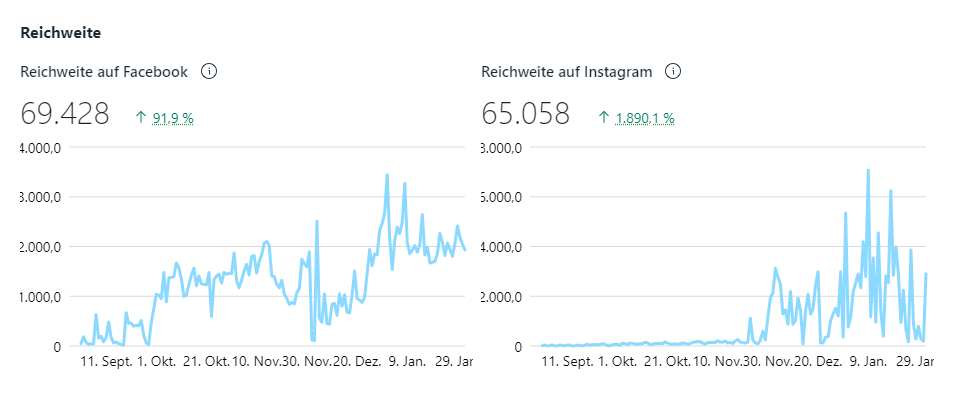Click the 2.000,0 axis value on the Facebook chart
The width and height of the screenshot is (954, 415).
click(41, 247)
